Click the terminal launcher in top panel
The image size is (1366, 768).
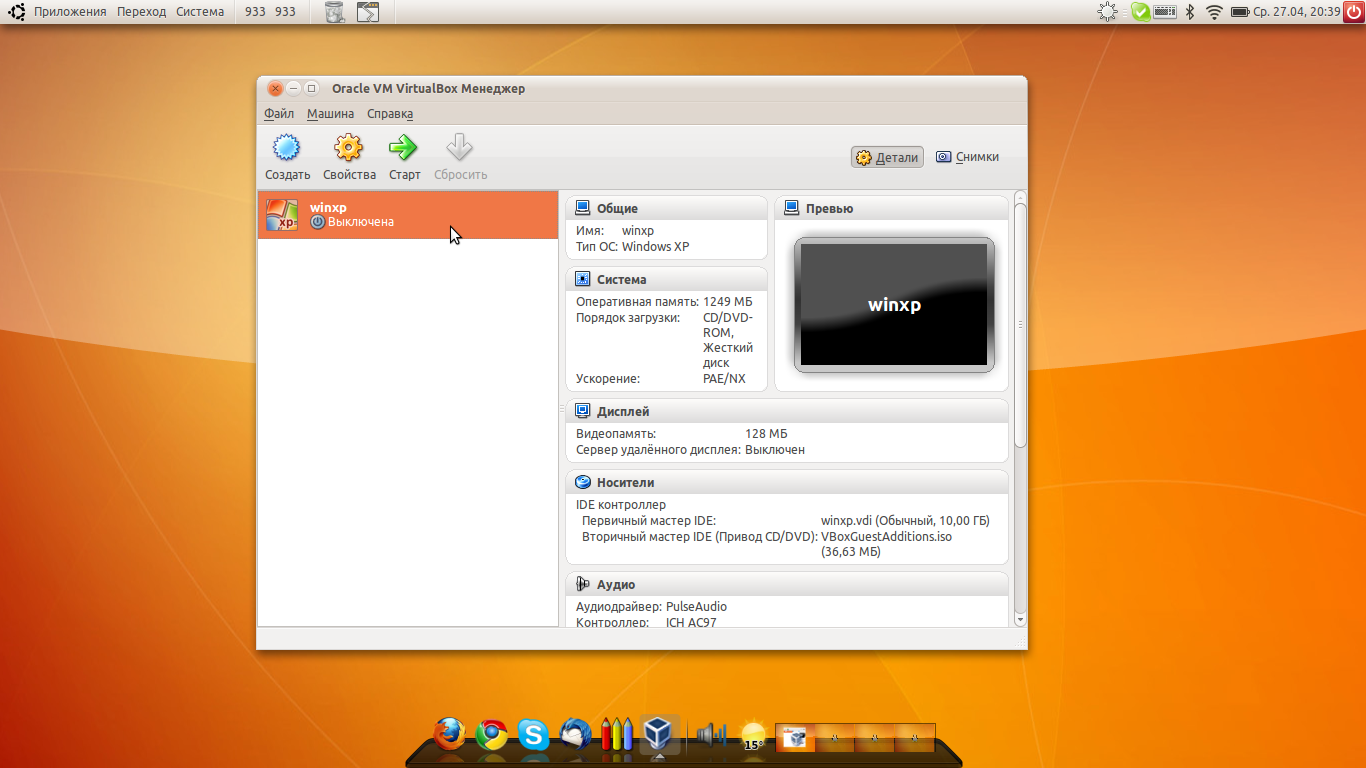click(368, 12)
